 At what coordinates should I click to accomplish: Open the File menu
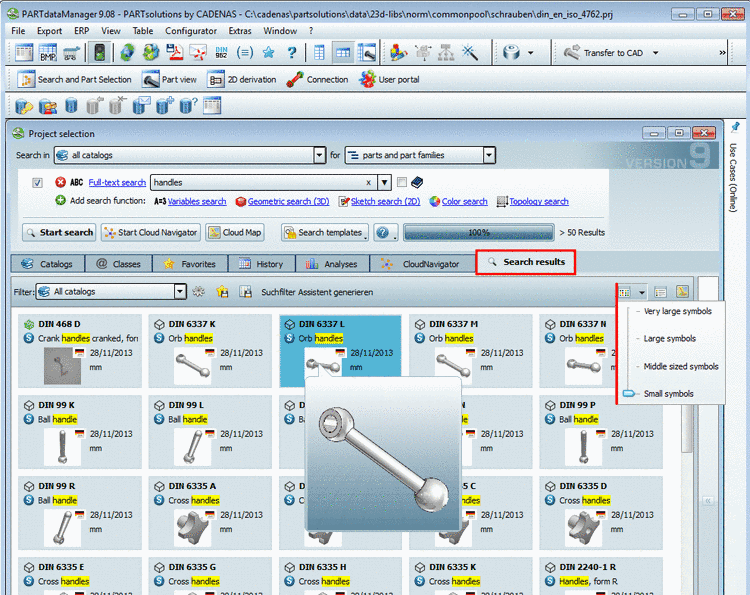tap(18, 31)
